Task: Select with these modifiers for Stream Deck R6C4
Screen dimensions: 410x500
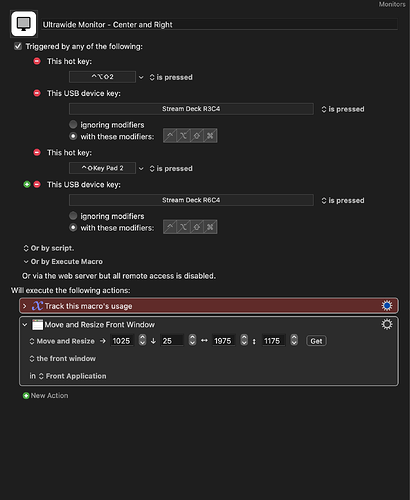Action: [x=73, y=228]
